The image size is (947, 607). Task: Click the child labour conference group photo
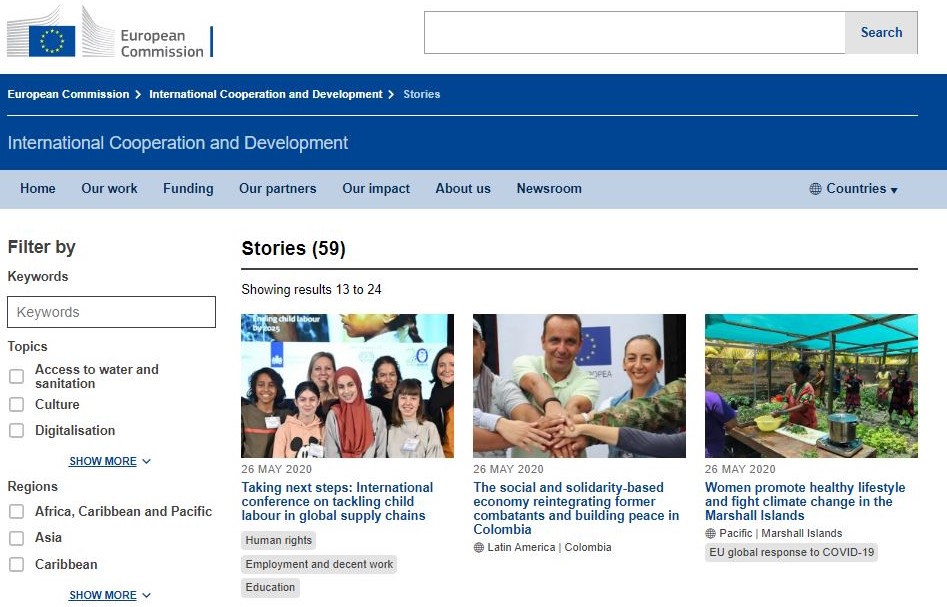click(x=347, y=386)
